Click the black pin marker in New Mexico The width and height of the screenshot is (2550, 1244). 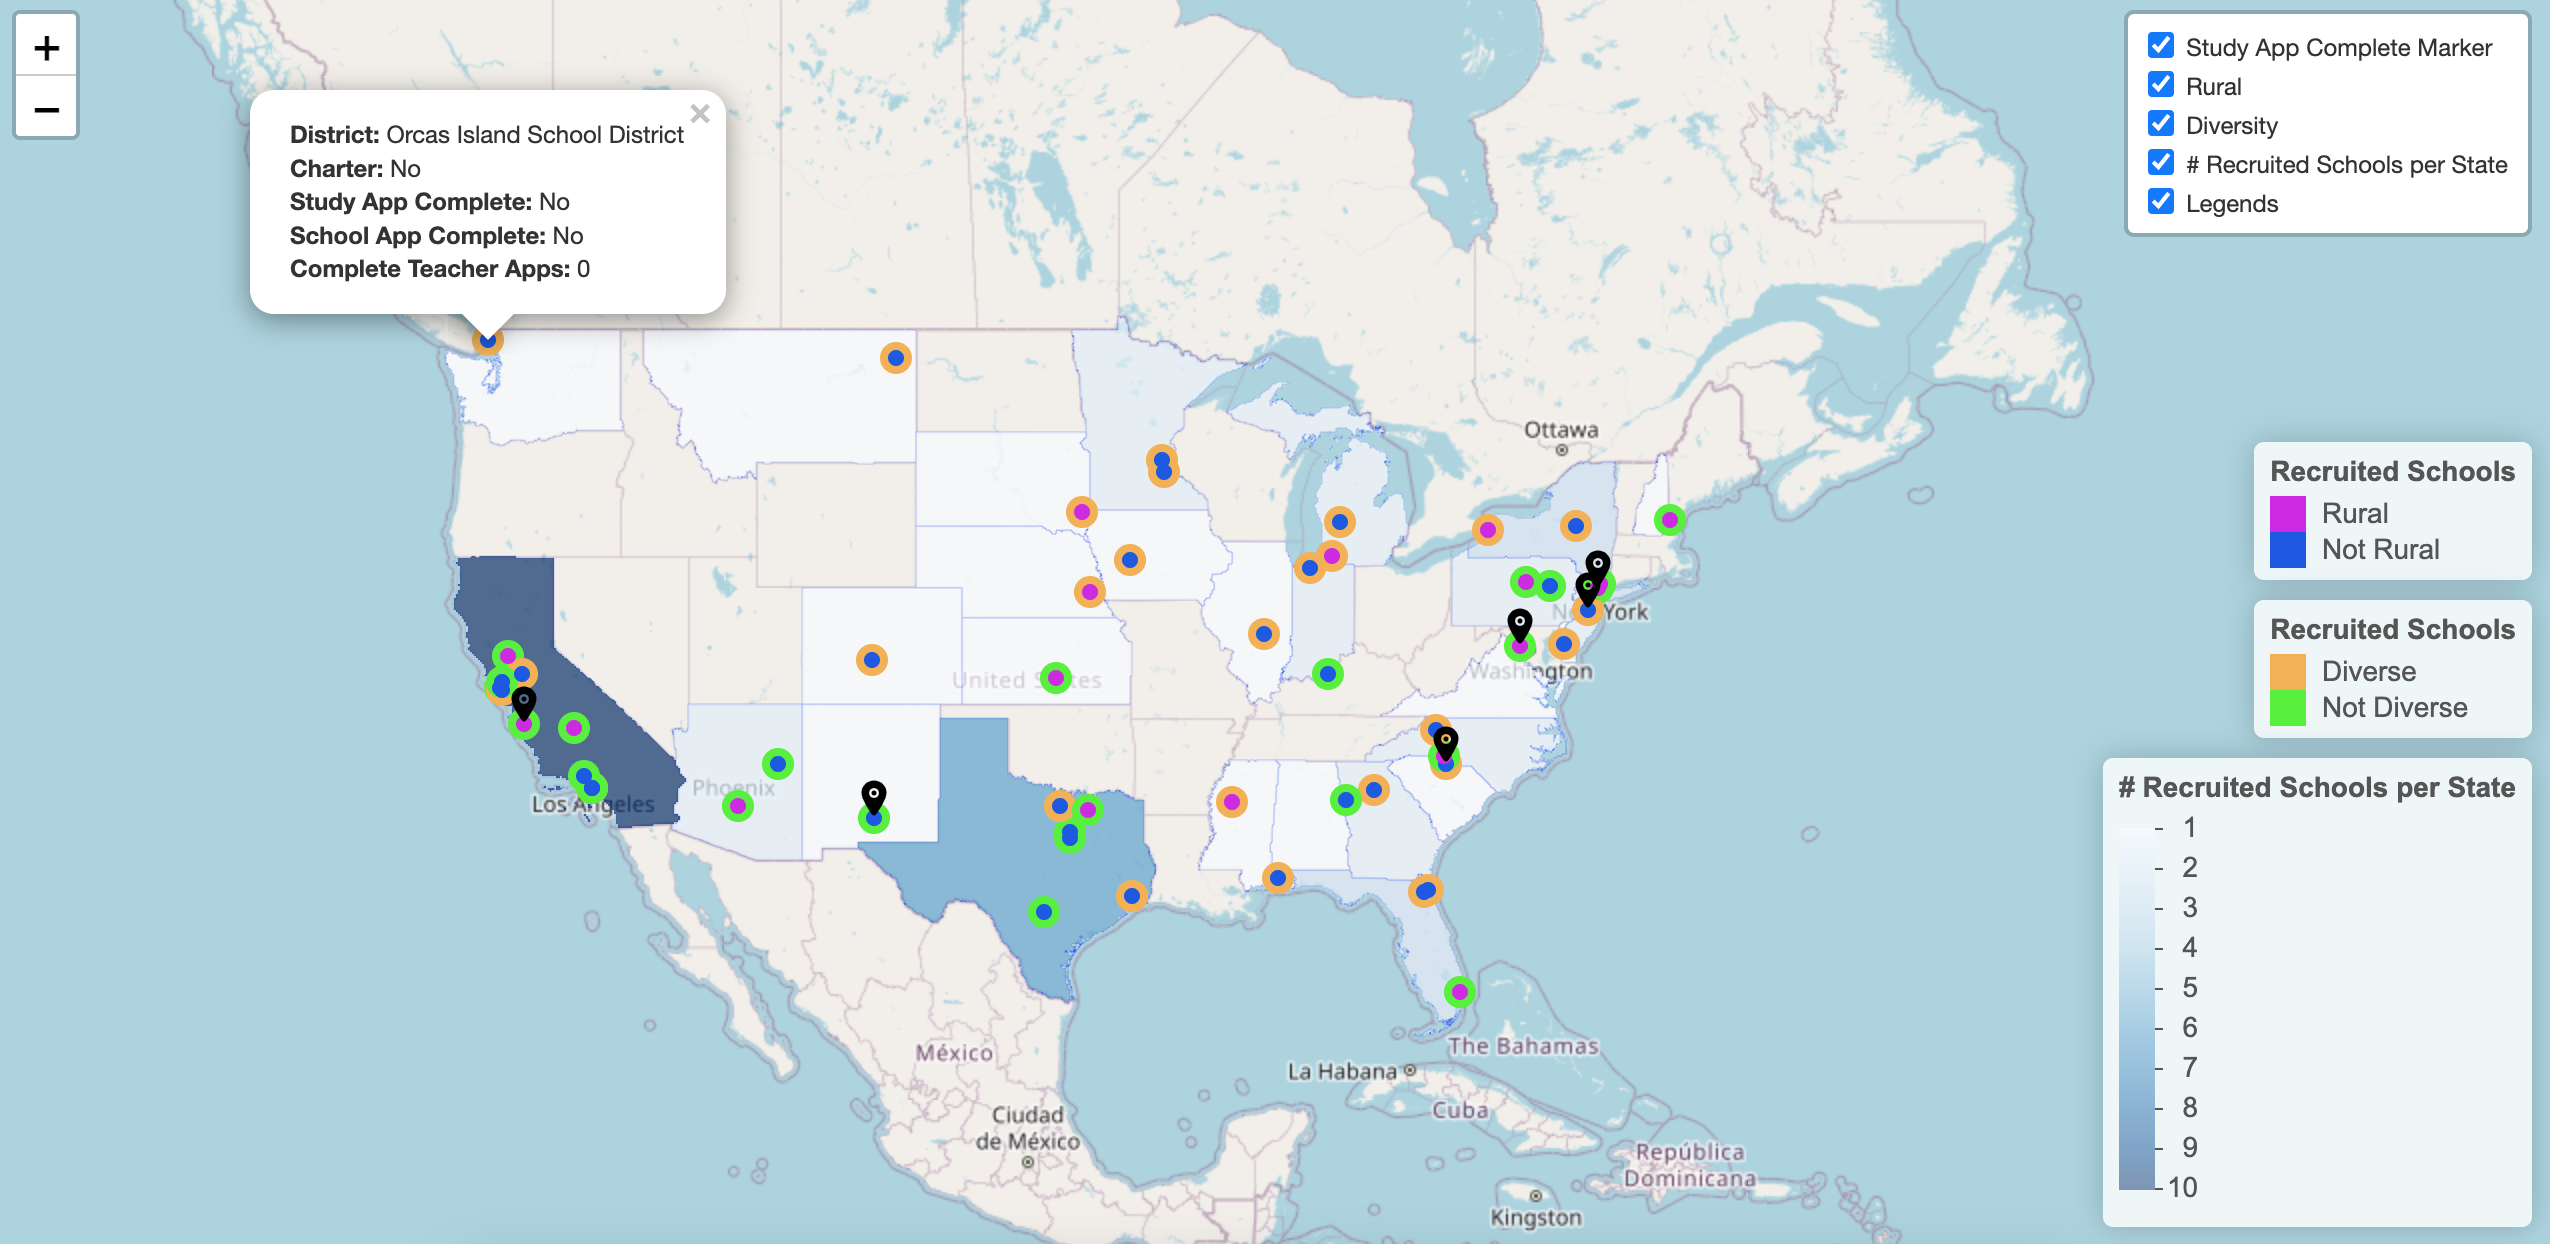coord(874,797)
